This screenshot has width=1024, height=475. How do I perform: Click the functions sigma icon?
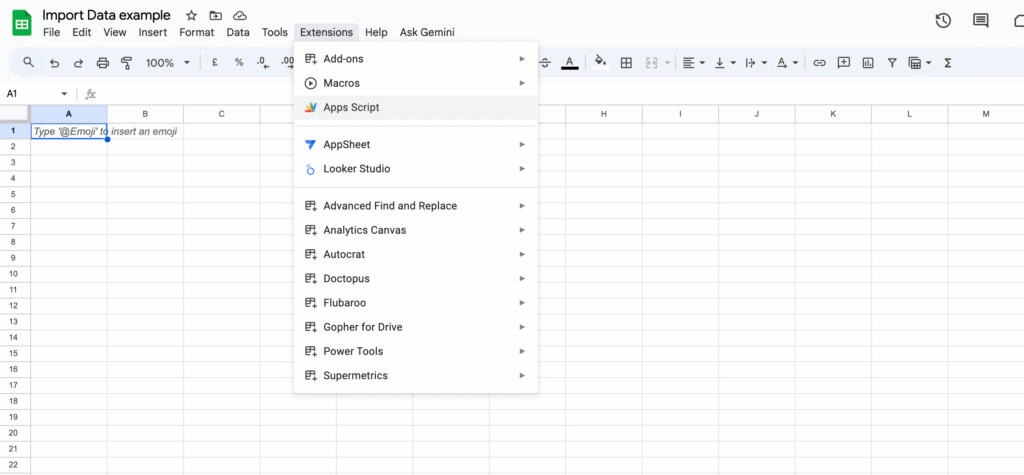click(x=947, y=63)
